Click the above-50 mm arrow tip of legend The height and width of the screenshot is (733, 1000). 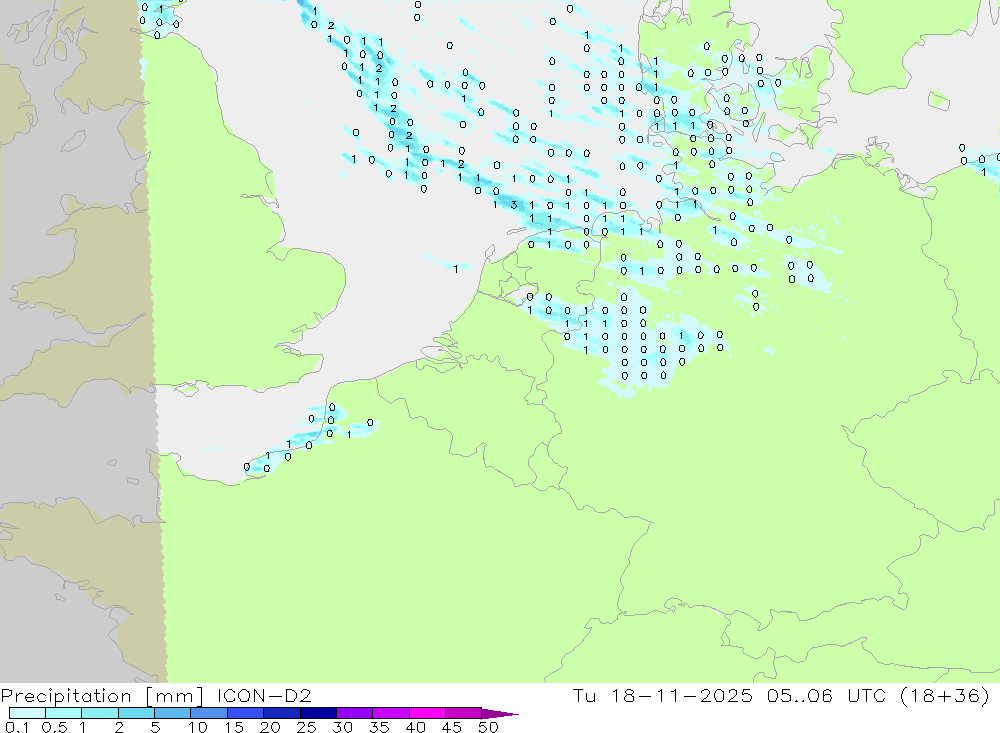tap(500, 714)
